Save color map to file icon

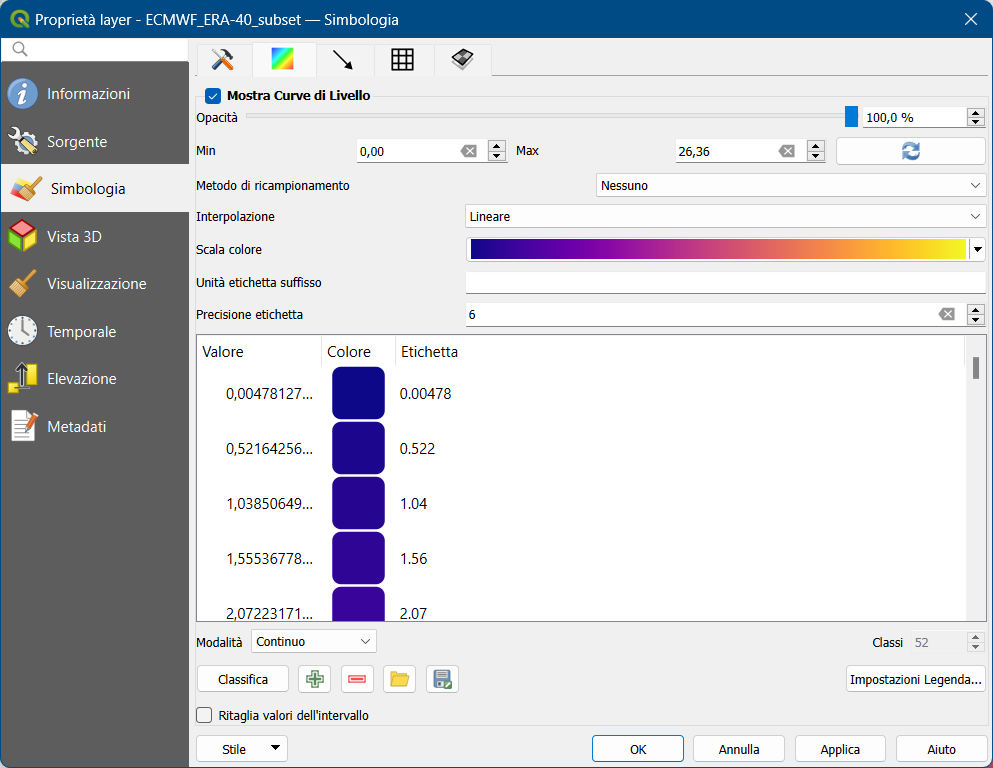coord(442,679)
